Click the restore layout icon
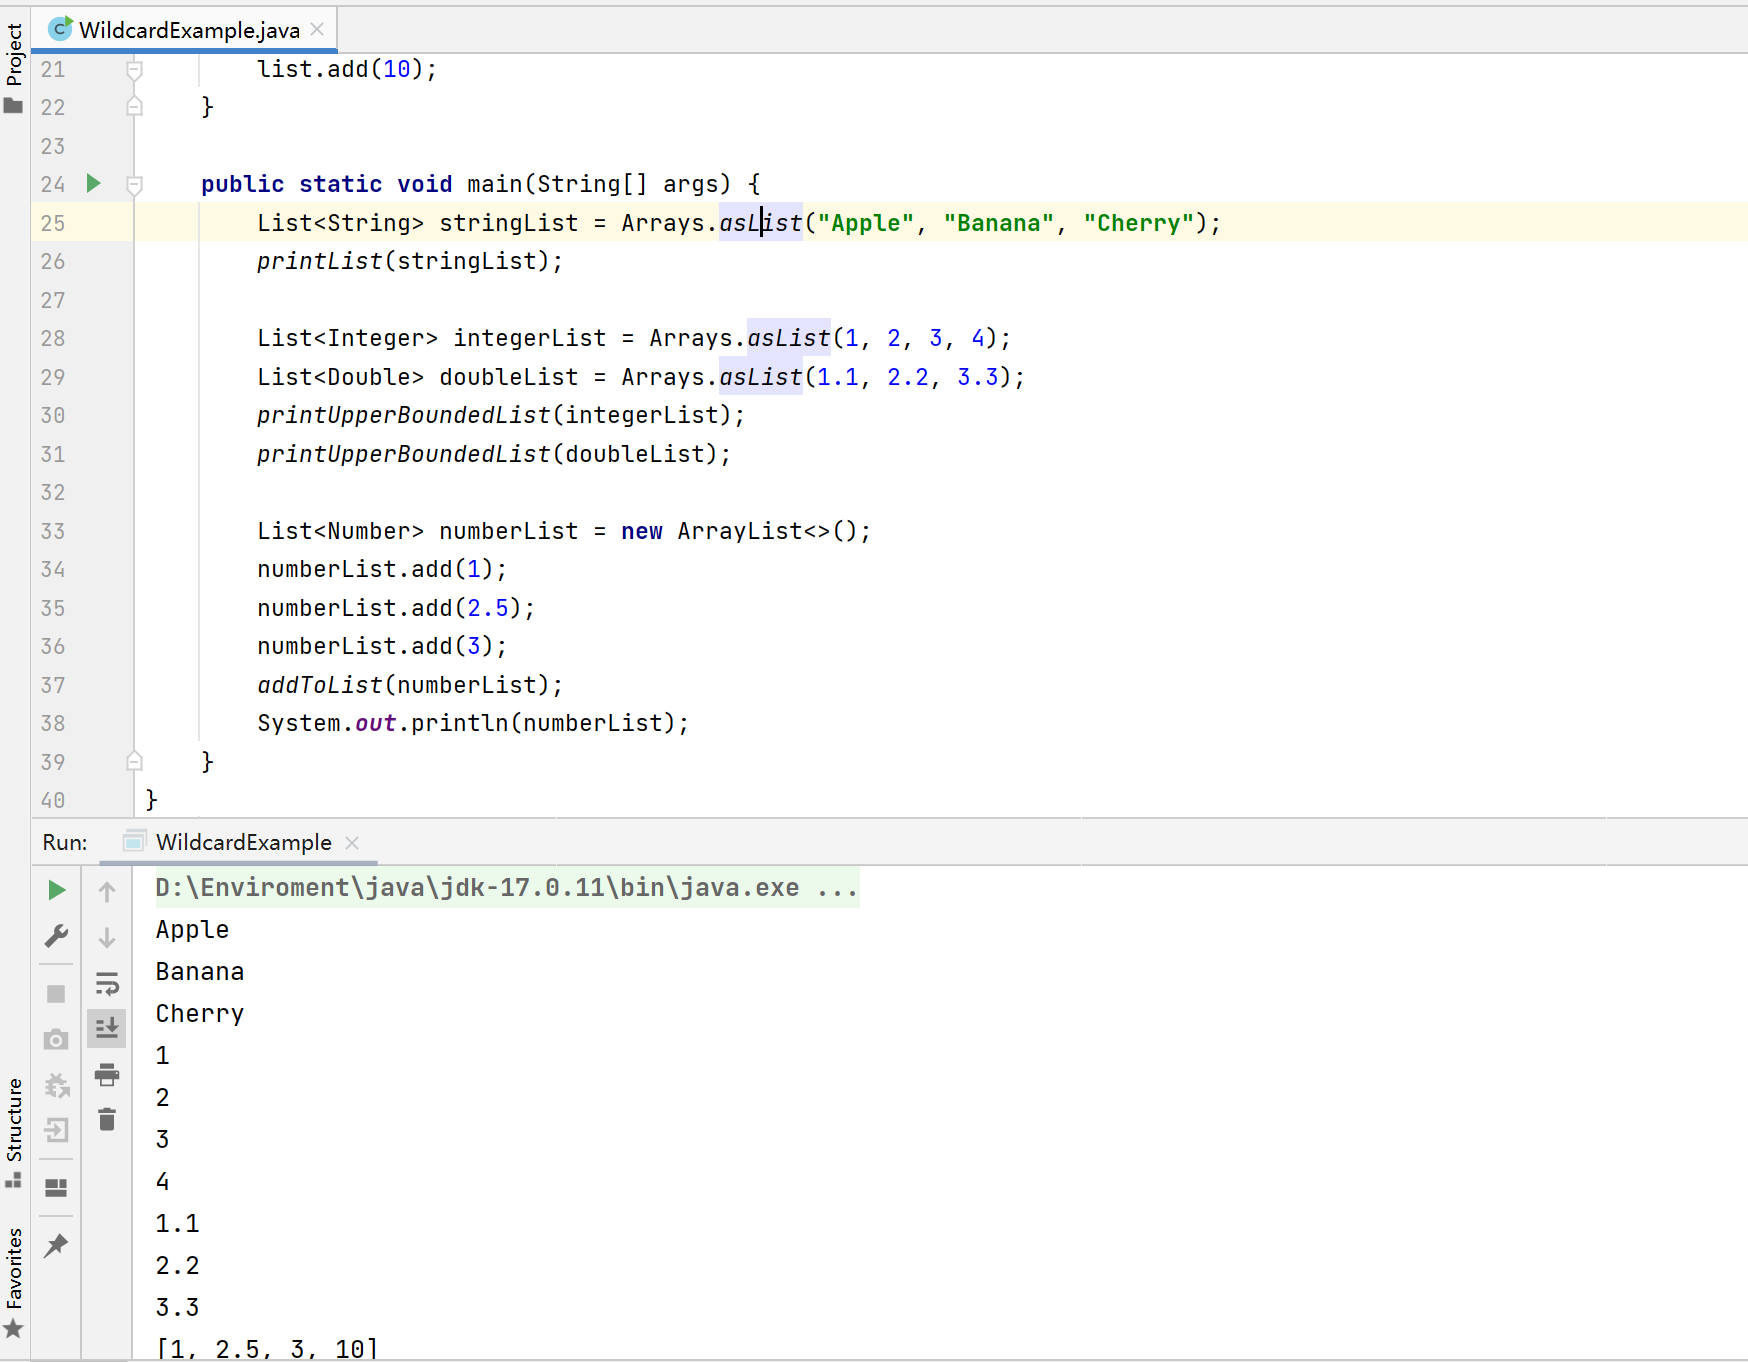The image size is (1748, 1362). point(57,1188)
